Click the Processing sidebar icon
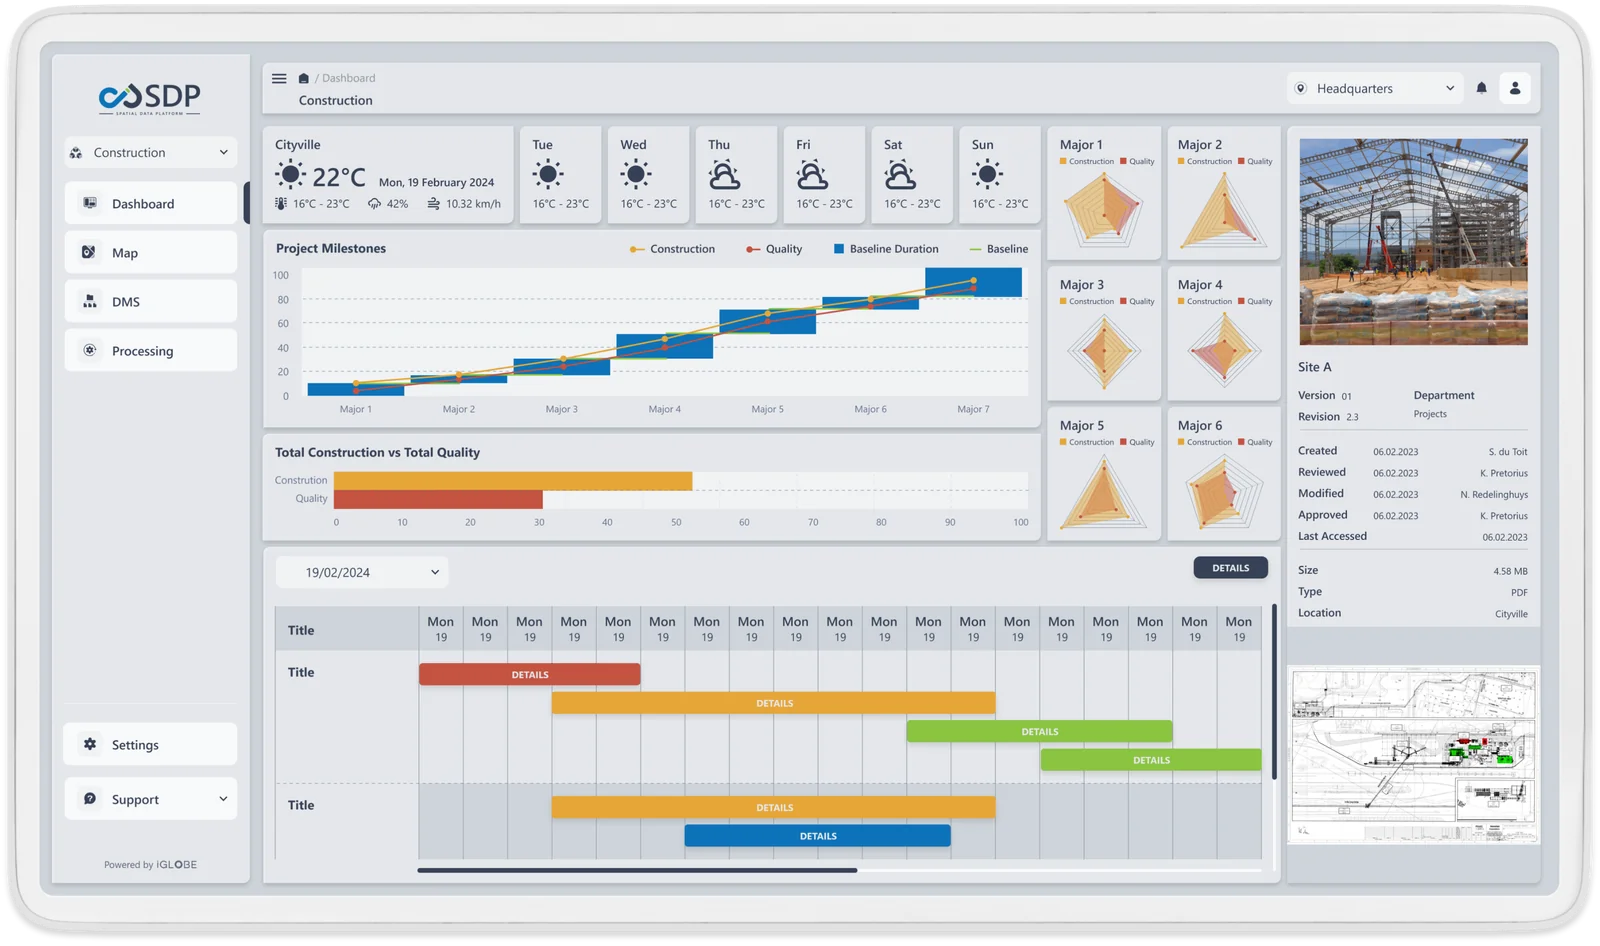The width and height of the screenshot is (1600, 946). click(x=90, y=350)
